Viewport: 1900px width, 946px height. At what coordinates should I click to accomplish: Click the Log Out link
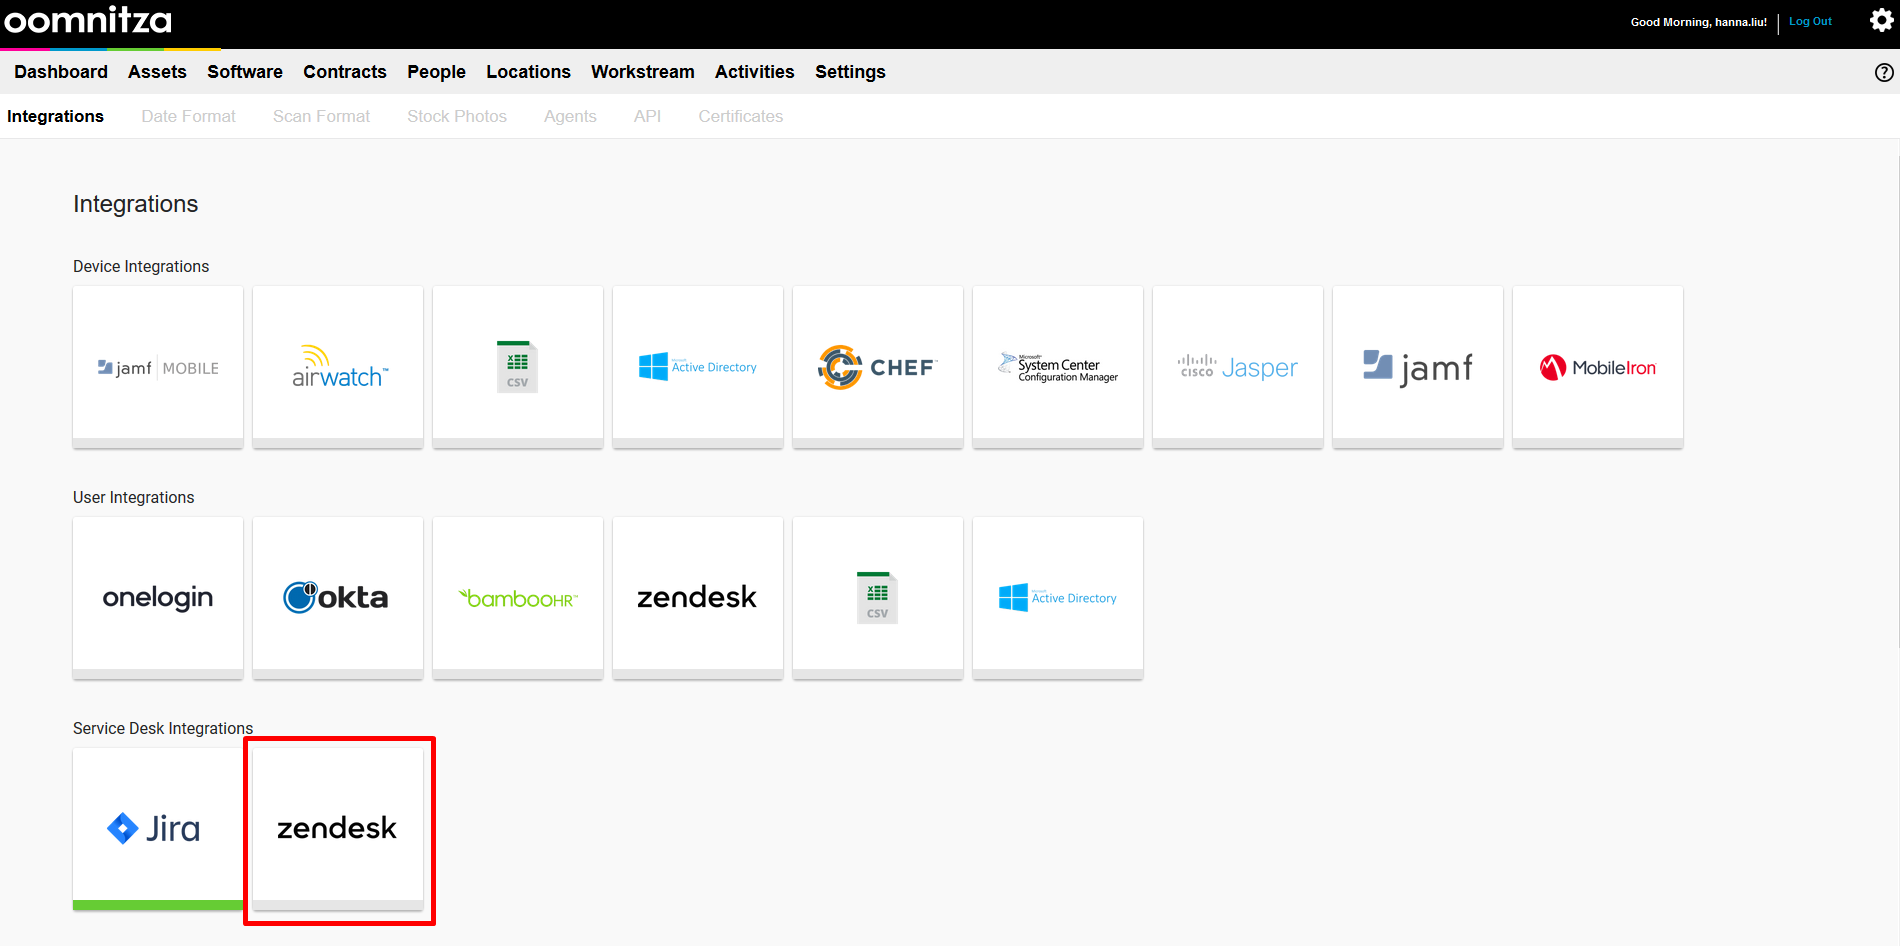1810,22
